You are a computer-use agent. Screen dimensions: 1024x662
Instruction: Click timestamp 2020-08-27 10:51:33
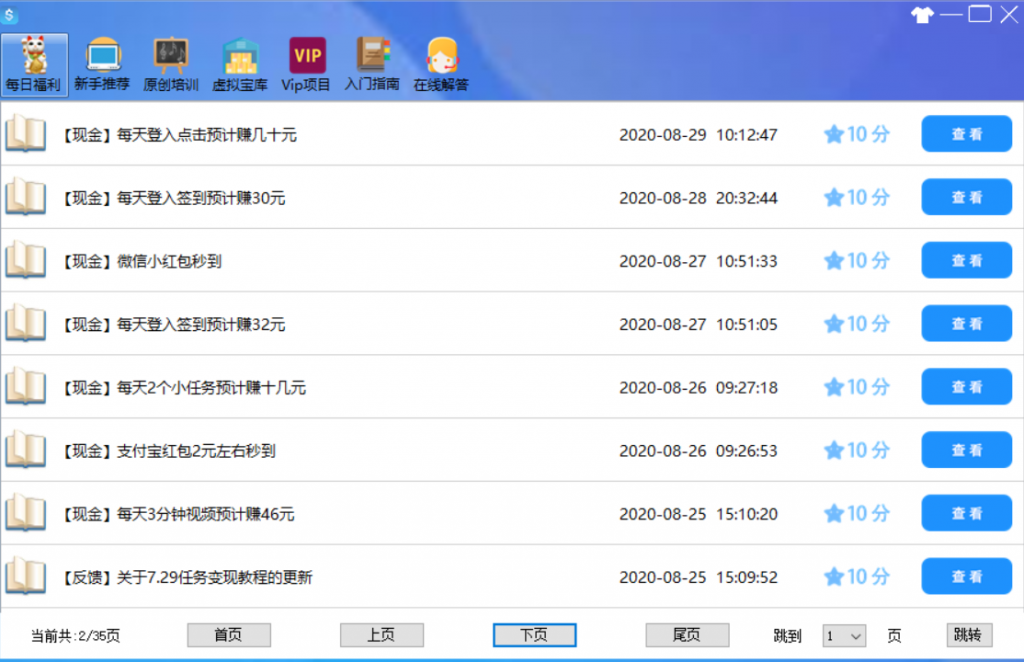point(698,261)
